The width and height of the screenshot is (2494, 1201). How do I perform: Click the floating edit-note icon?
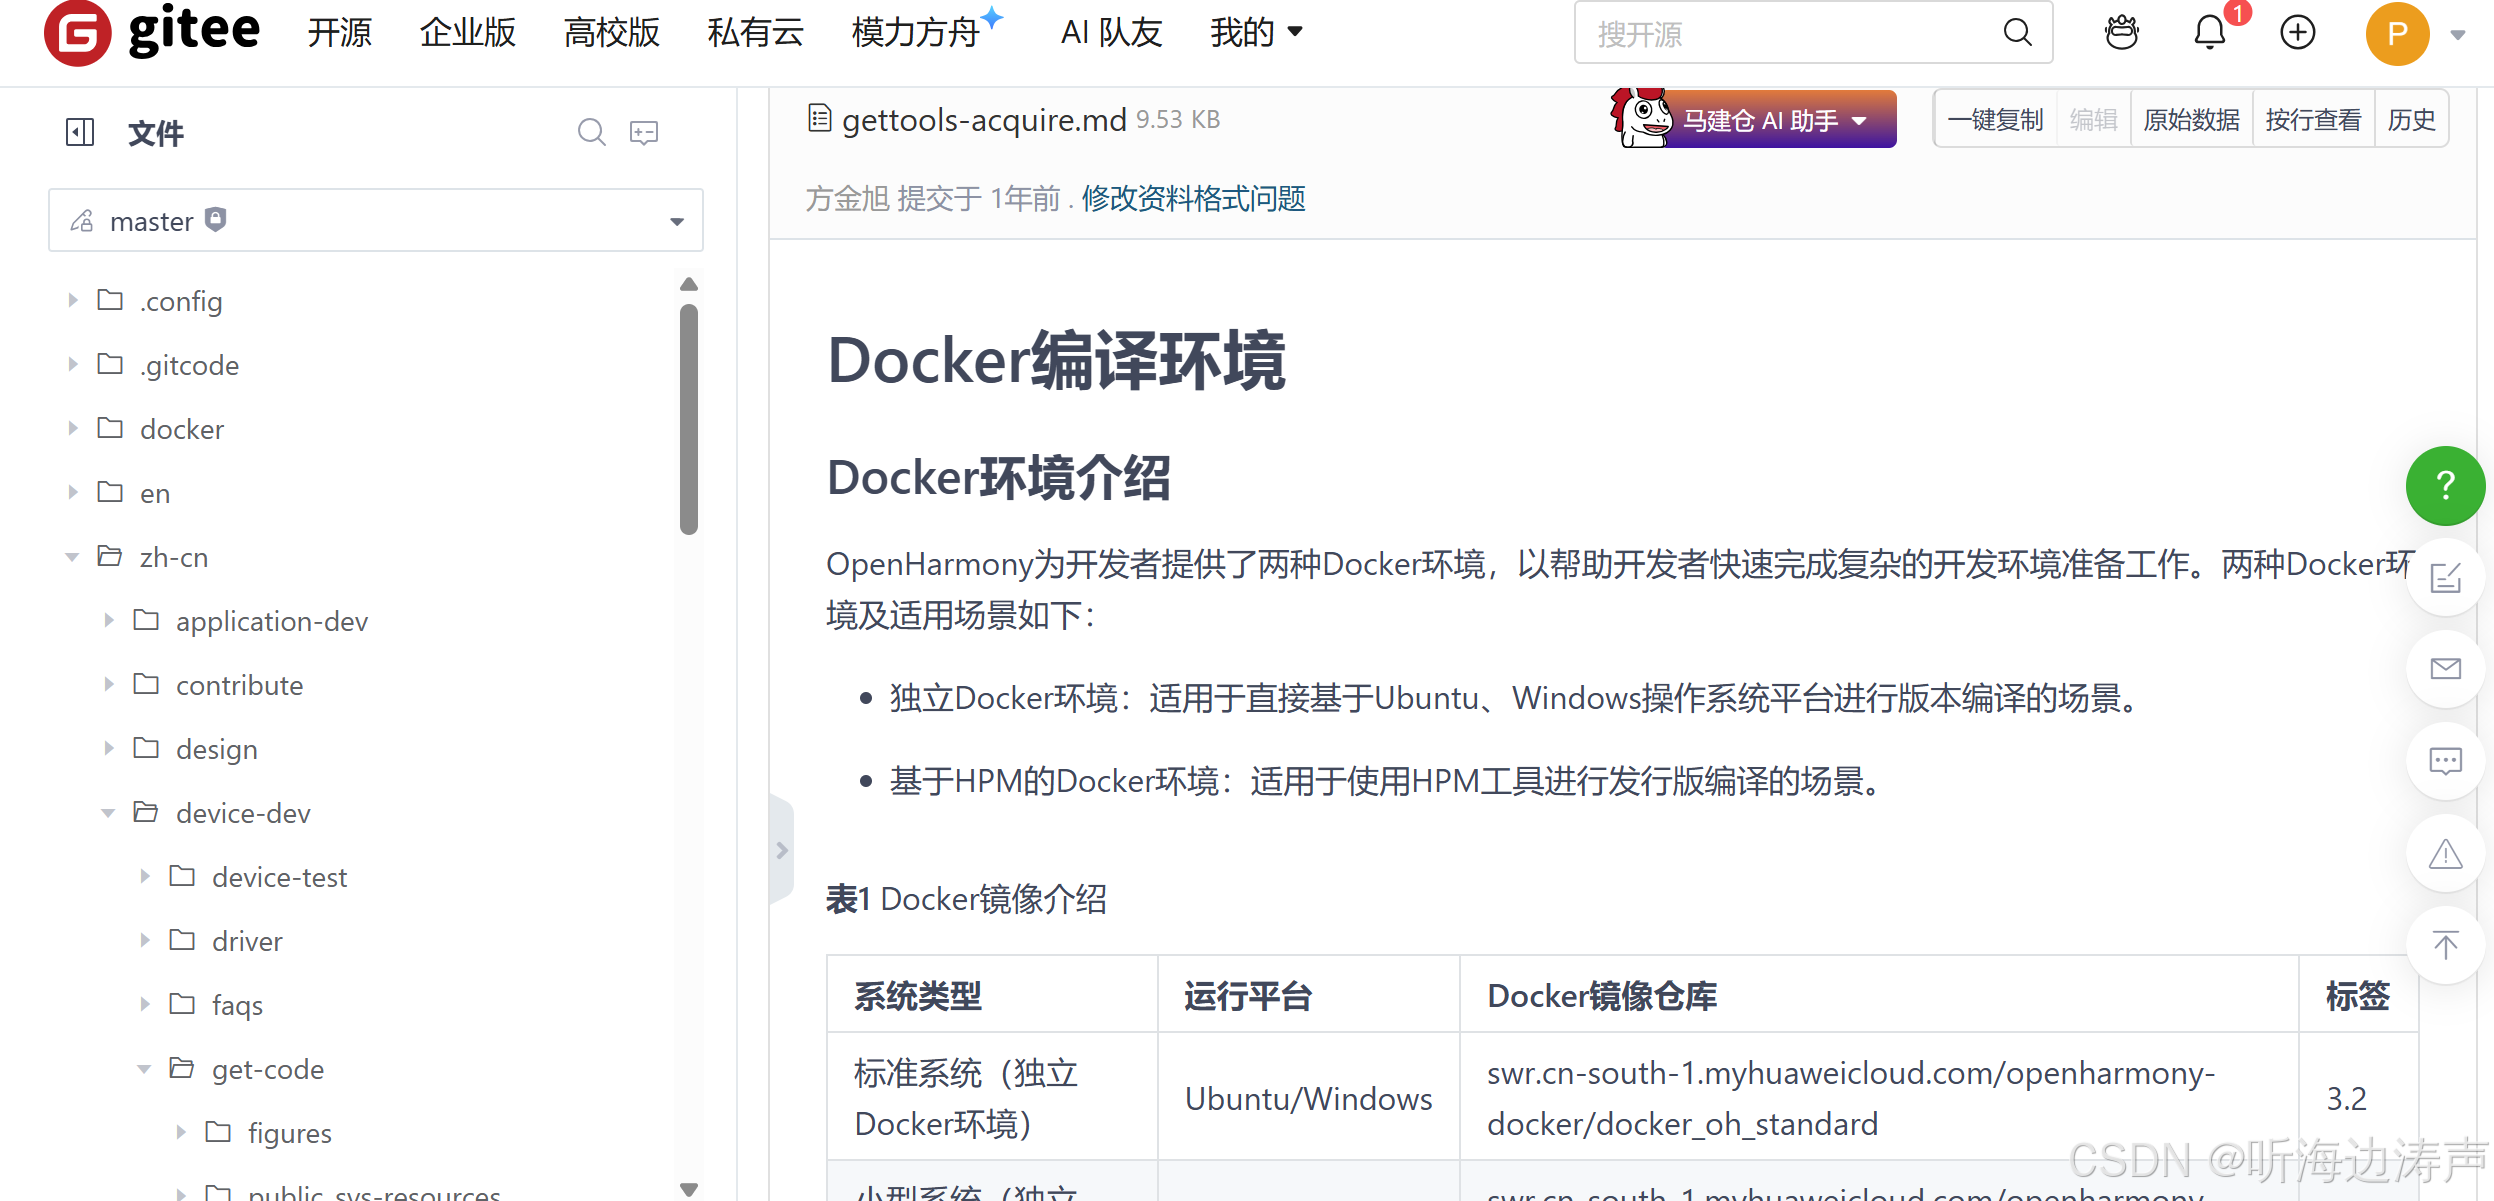tap(2445, 578)
